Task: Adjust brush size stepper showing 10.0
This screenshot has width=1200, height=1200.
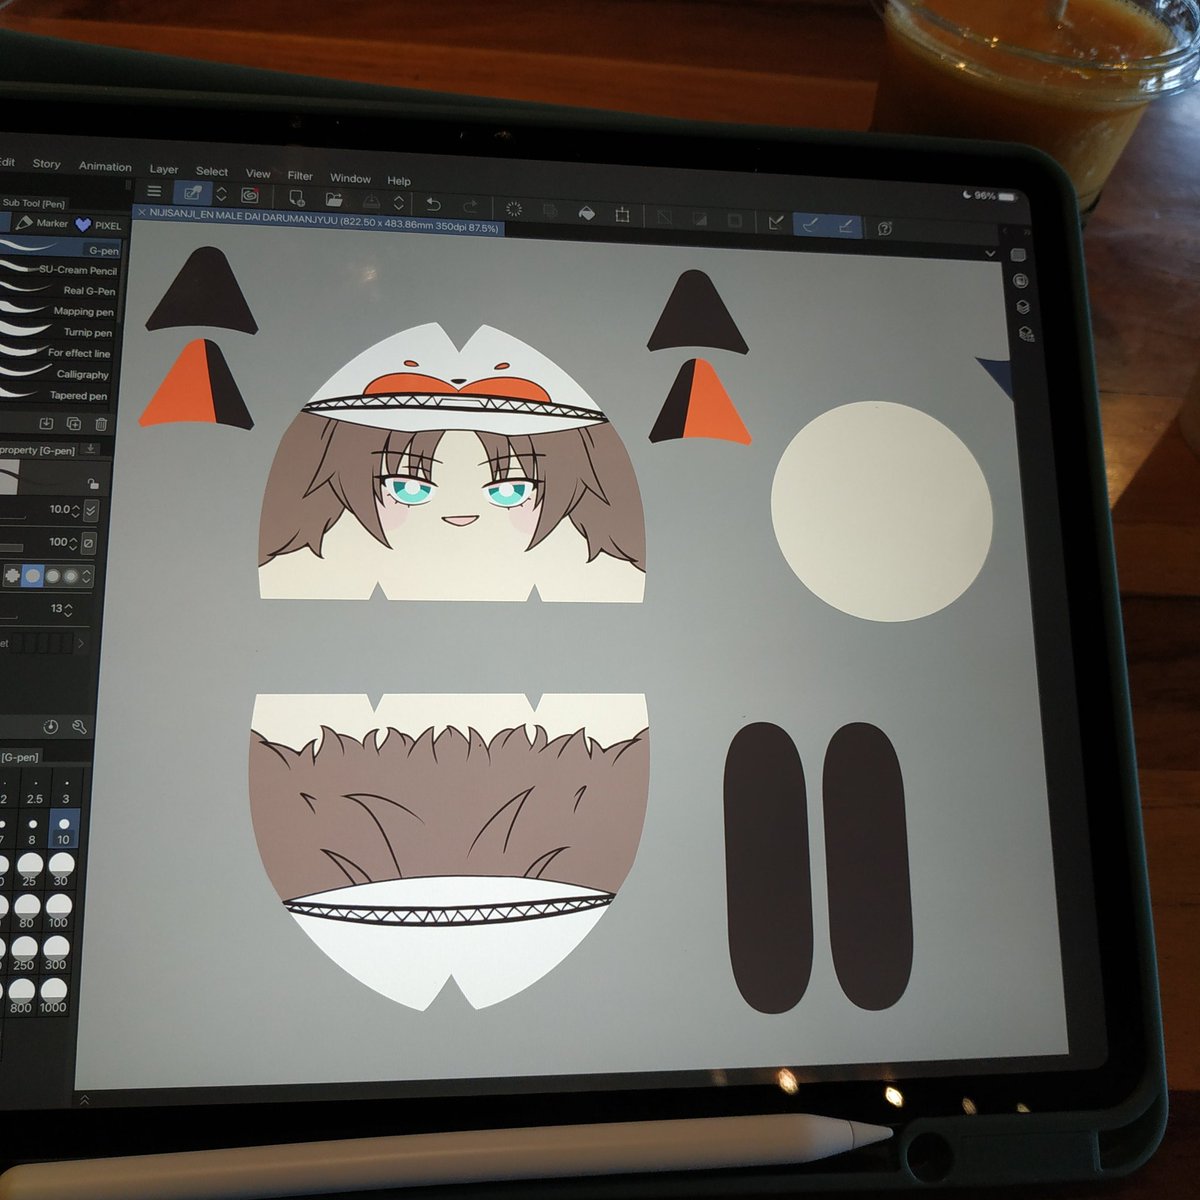Action: [x=75, y=510]
